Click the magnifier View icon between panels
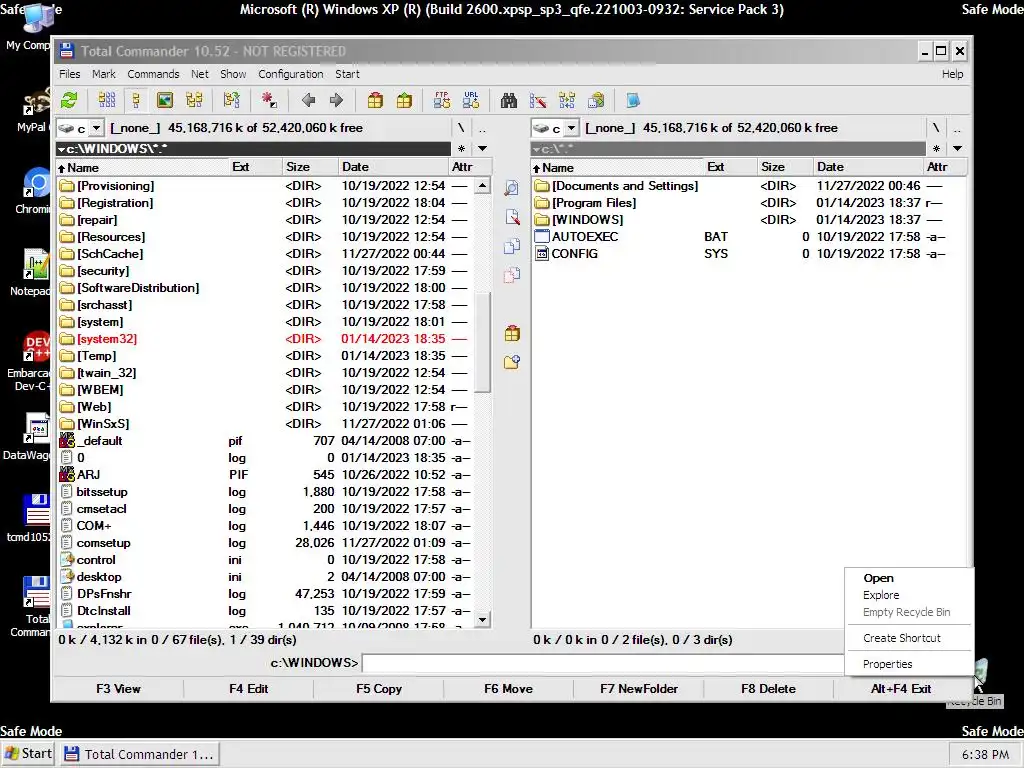Screen dimensions: 1024x768 (512, 189)
